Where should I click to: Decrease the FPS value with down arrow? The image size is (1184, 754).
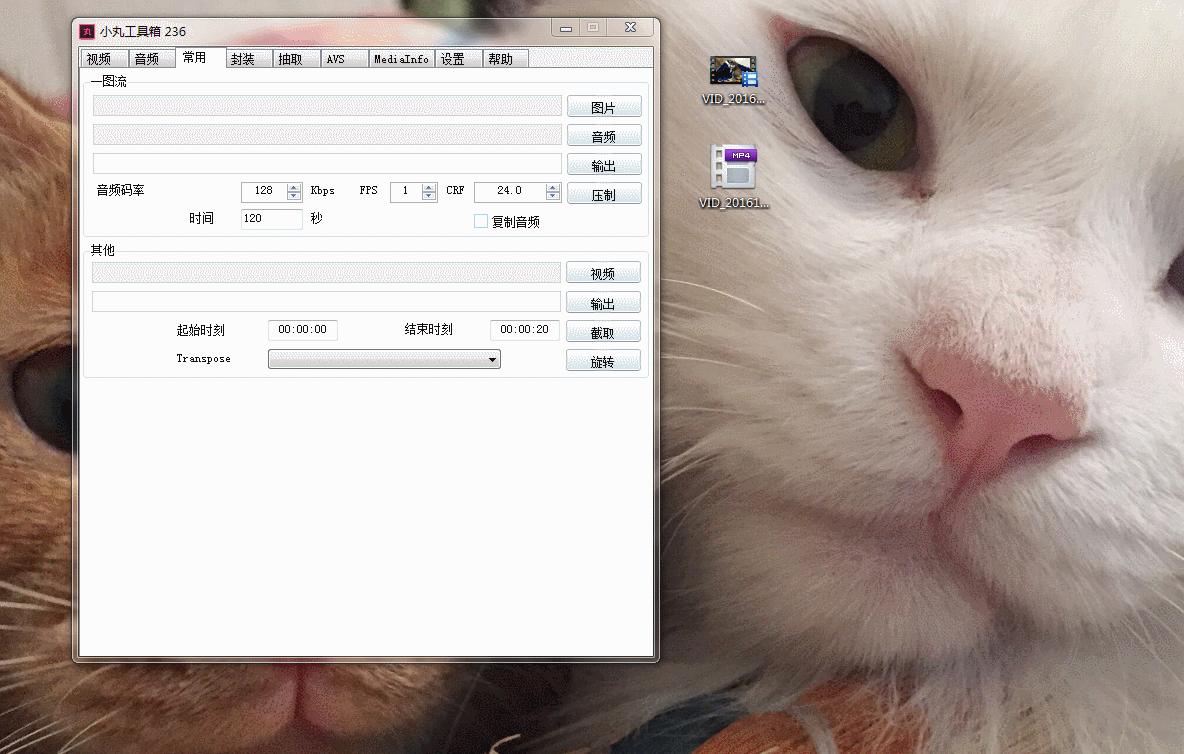pos(429,196)
